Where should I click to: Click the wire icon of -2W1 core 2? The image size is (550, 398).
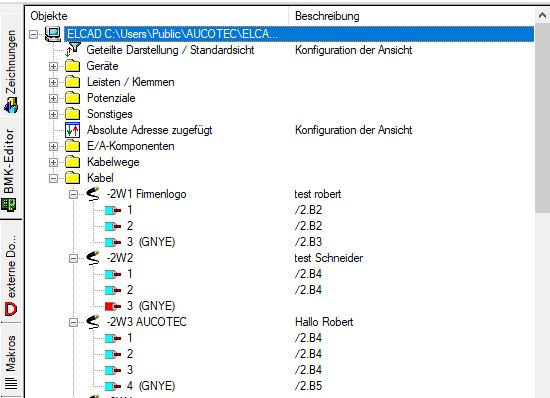[x=113, y=226]
